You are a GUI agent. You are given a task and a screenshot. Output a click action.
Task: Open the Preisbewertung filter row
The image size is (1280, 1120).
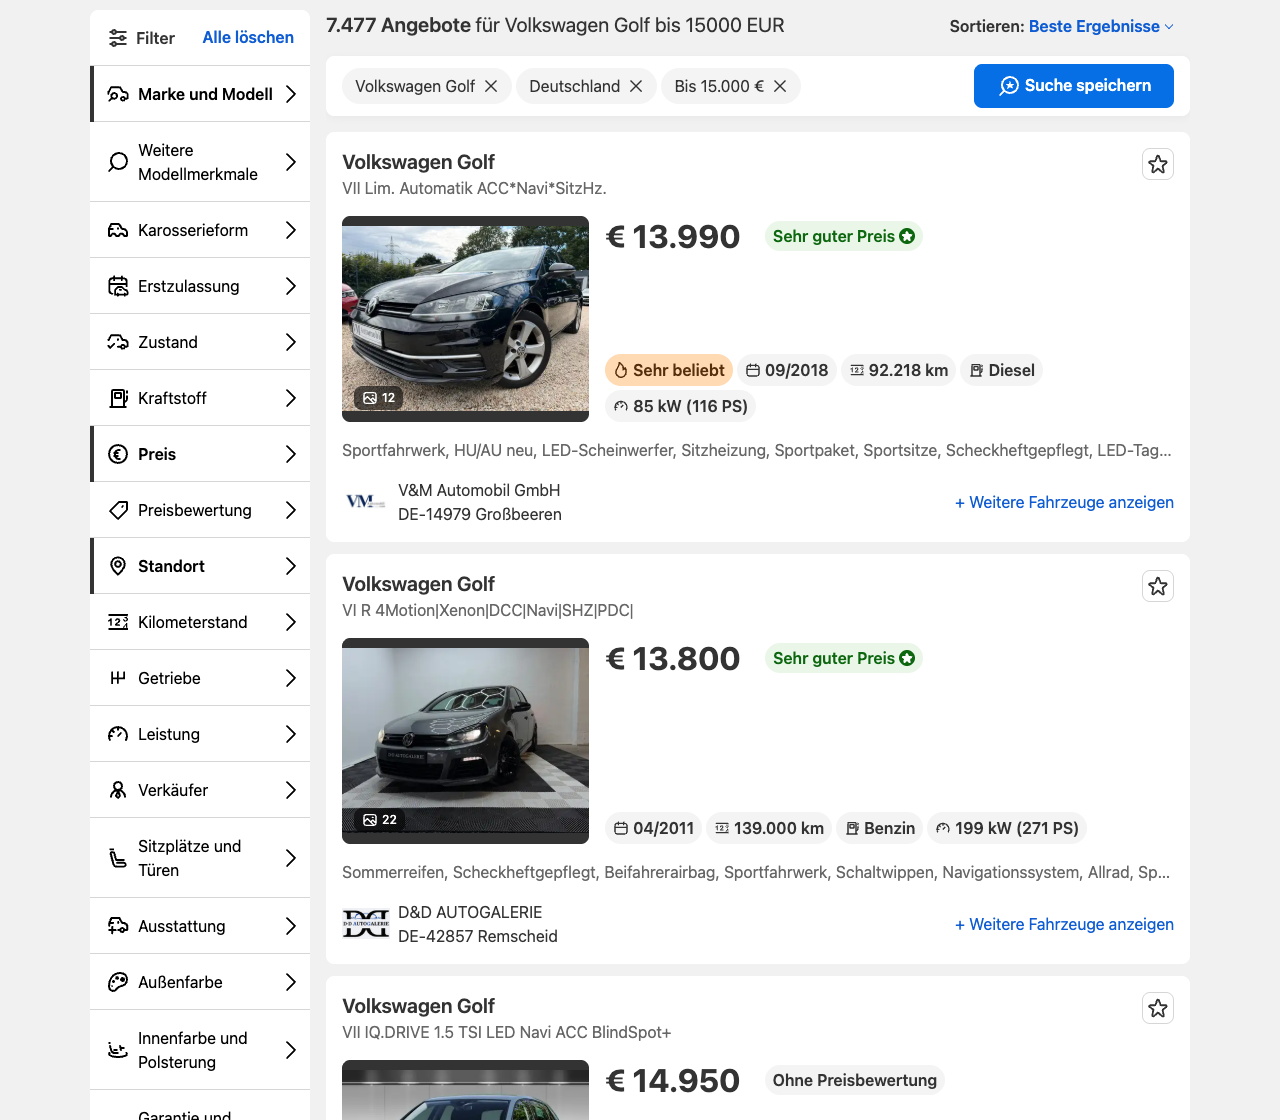tap(200, 510)
